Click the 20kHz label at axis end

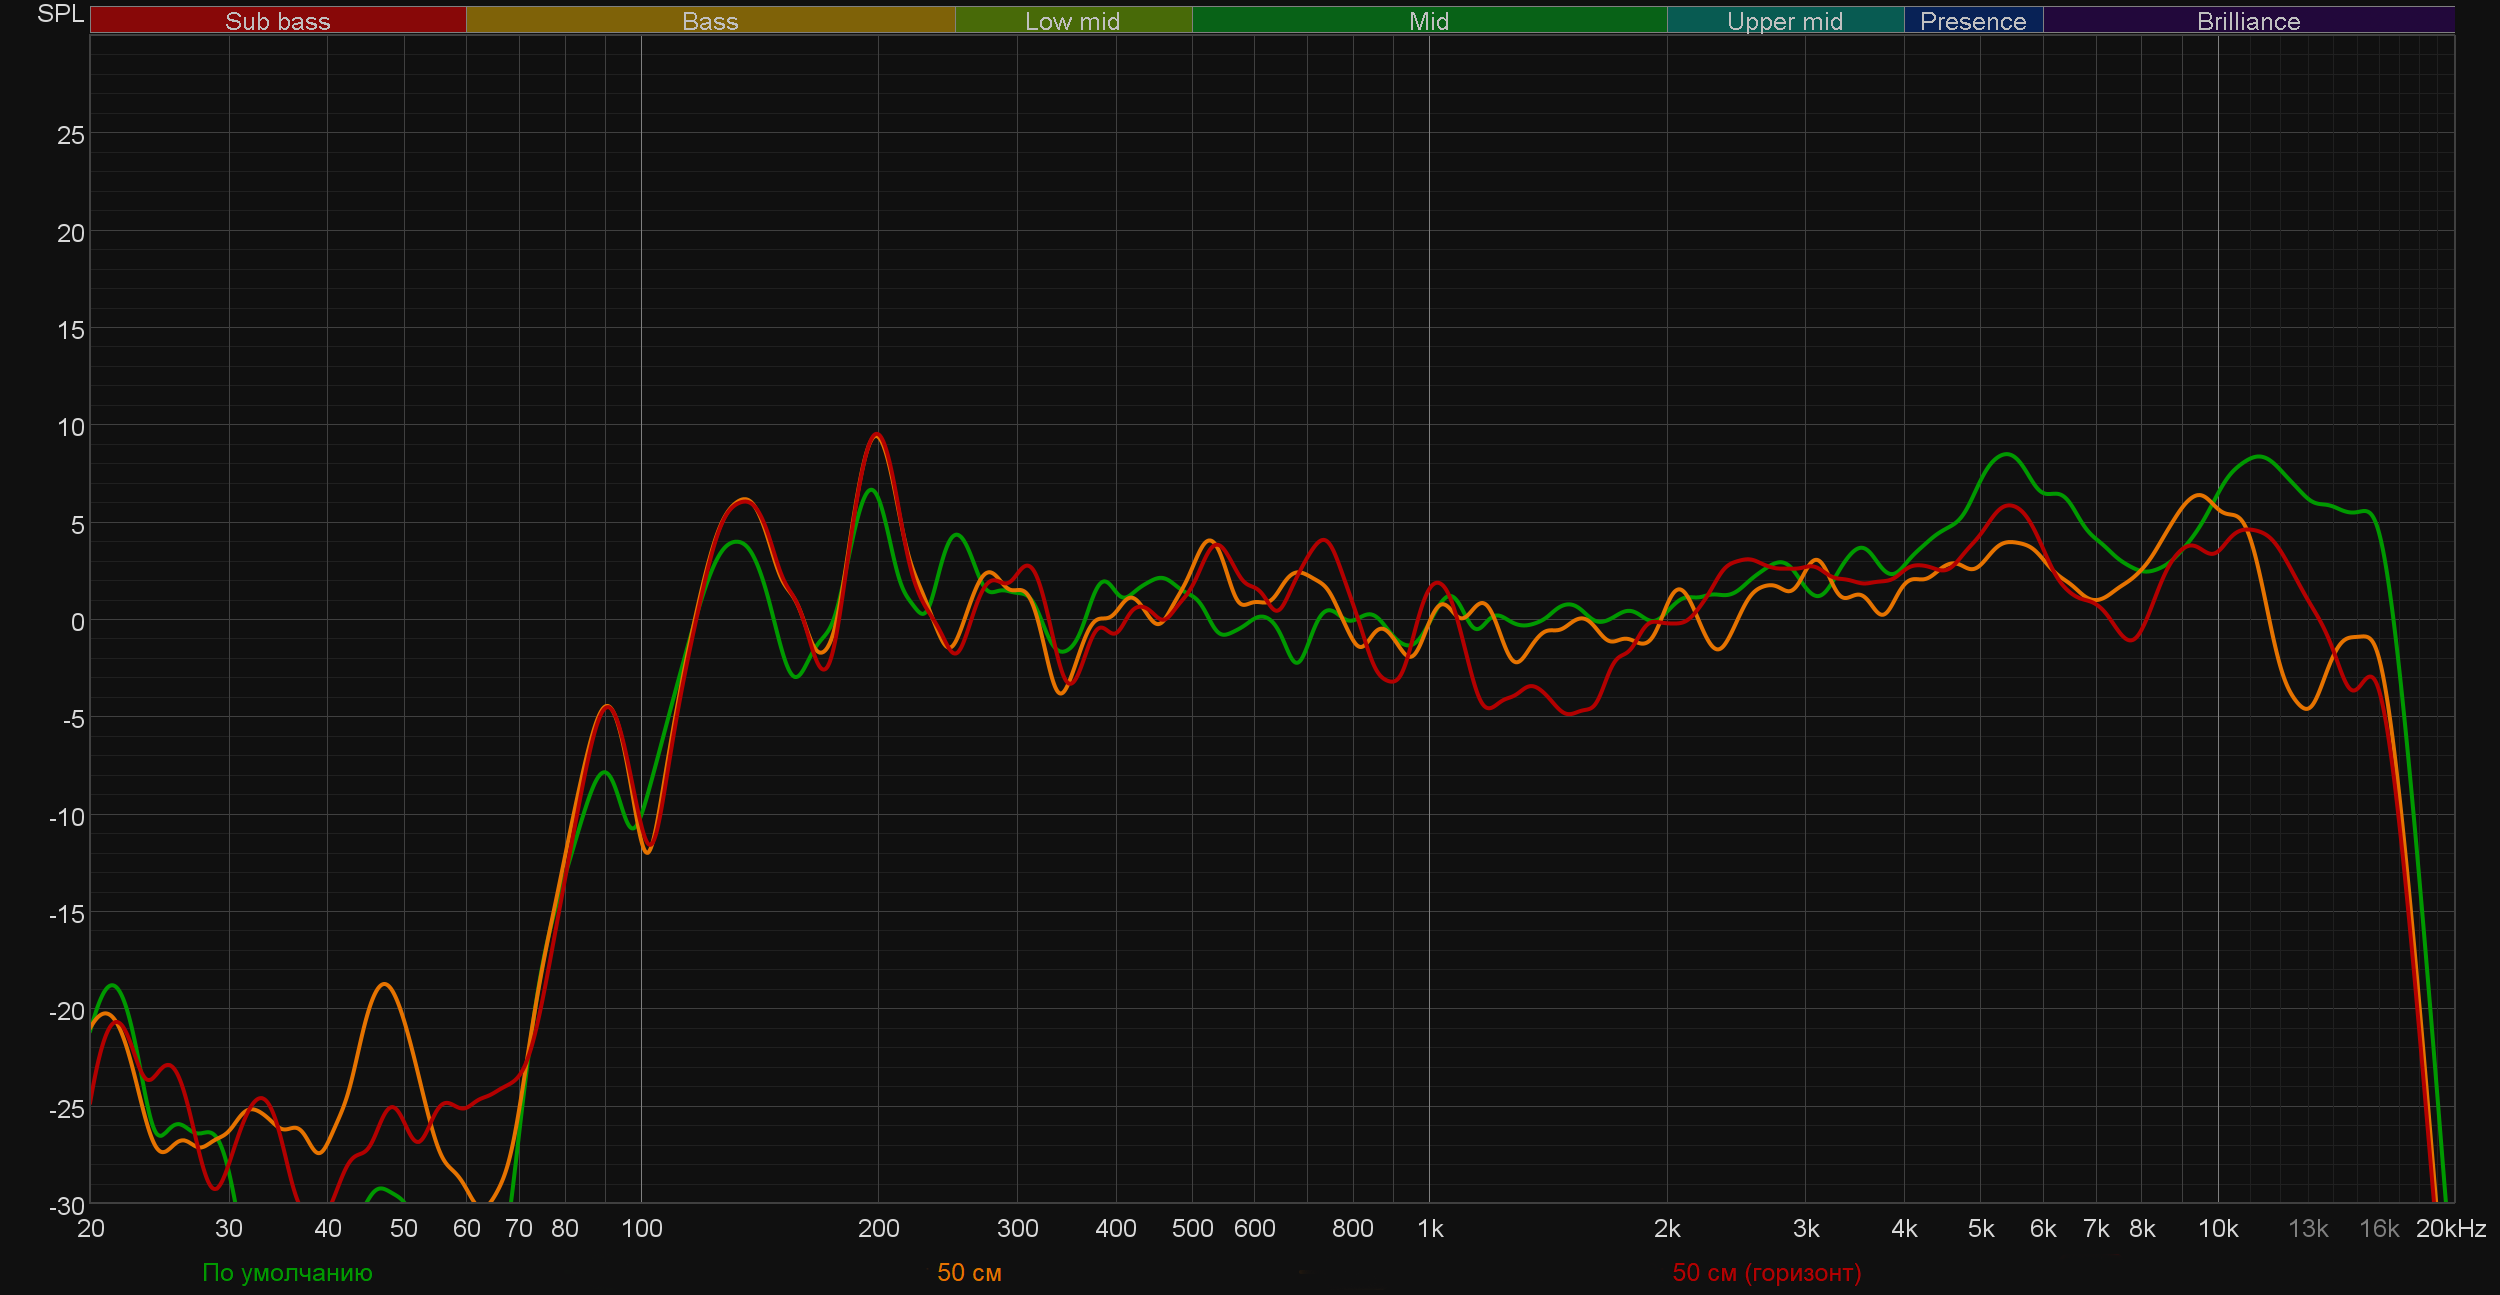(2450, 1228)
